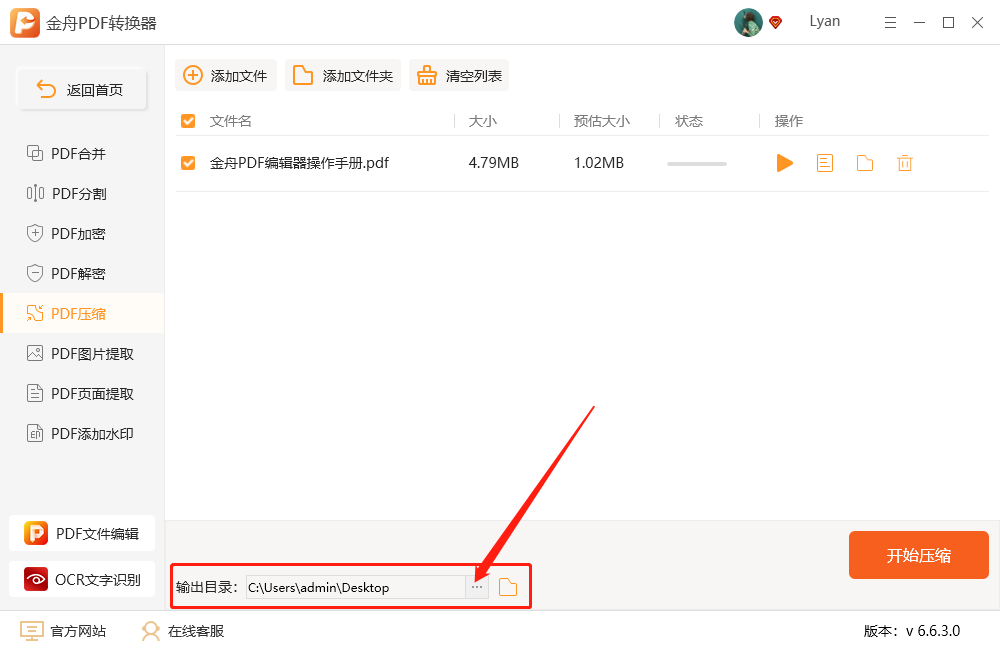Open file details document icon in row
1000x650 pixels.
(825, 163)
